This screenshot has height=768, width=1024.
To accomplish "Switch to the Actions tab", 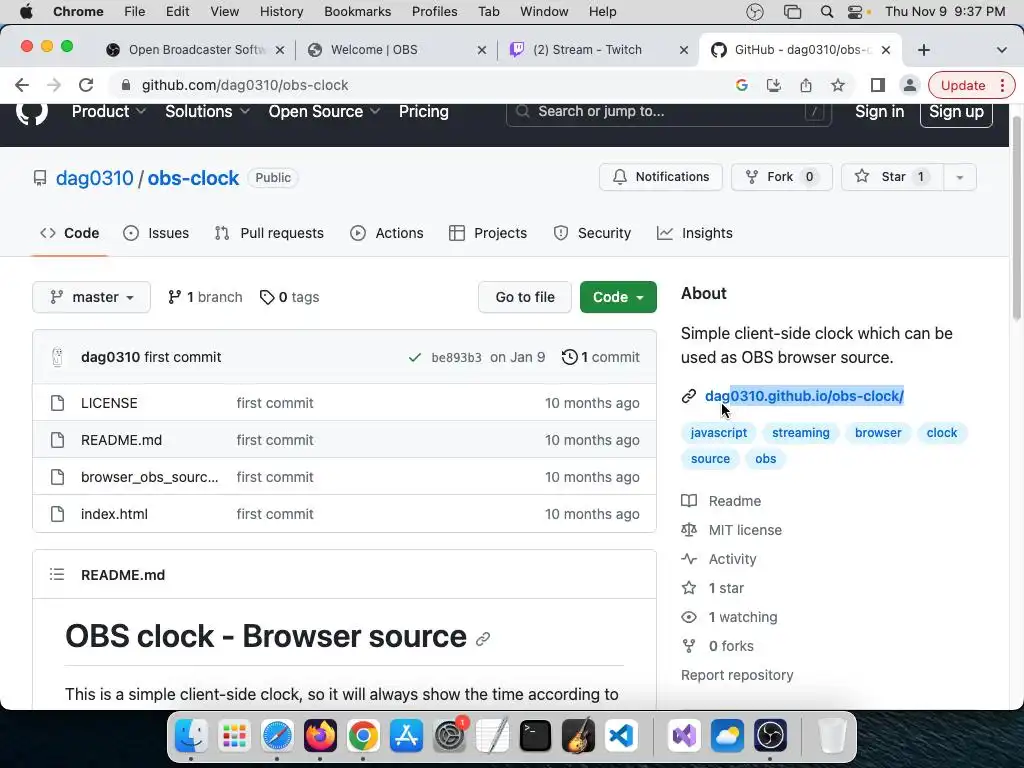I will (x=387, y=233).
